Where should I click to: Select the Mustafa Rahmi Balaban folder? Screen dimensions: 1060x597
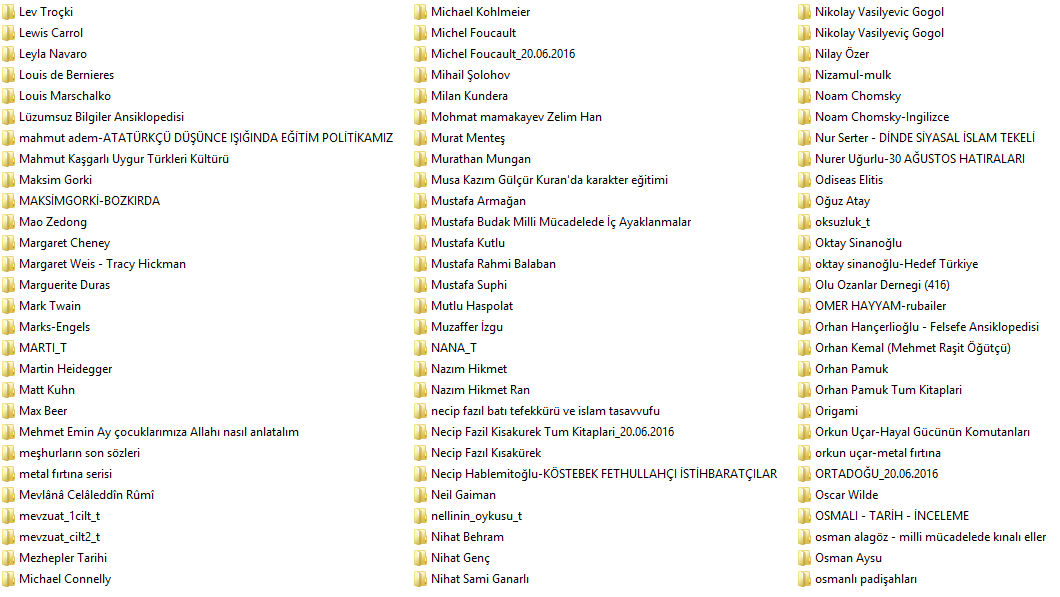(493, 264)
